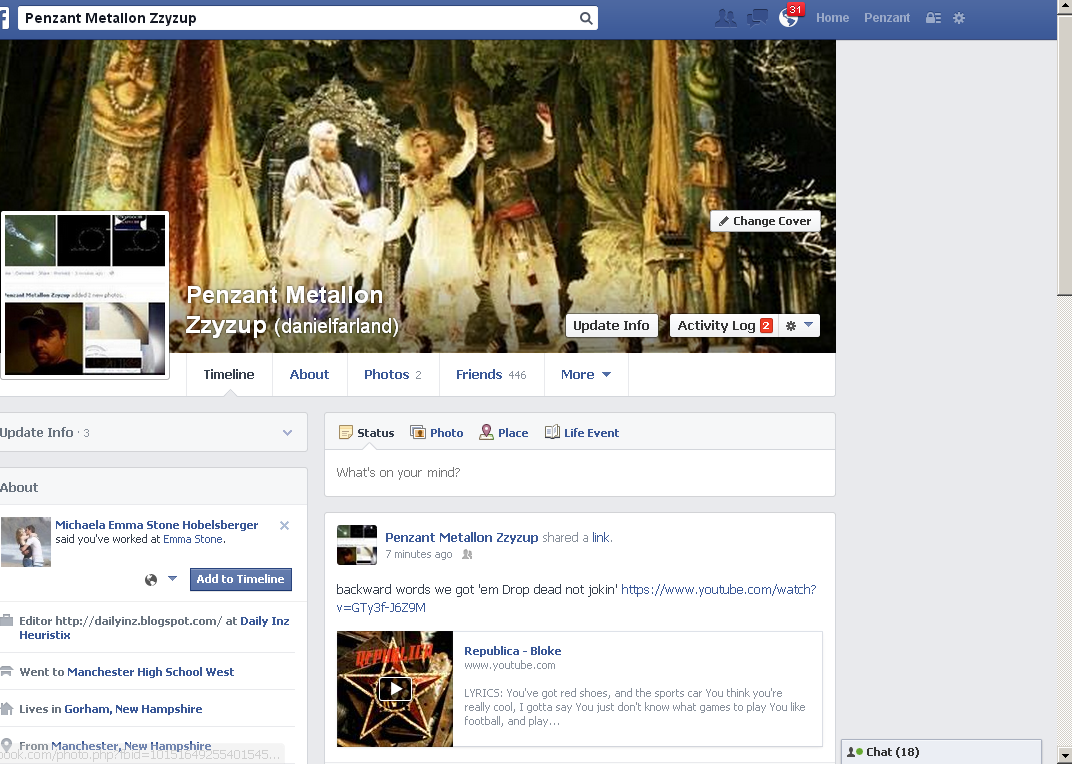Open the Chat (18) bar
1072x764 pixels.
[x=941, y=752]
